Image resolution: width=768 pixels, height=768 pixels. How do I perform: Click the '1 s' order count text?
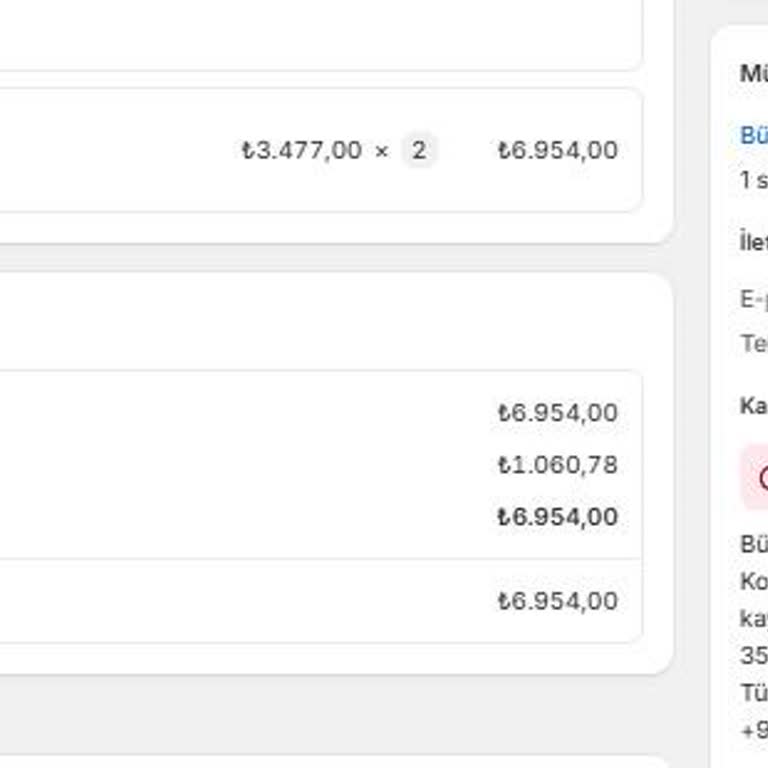tap(753, 180)
